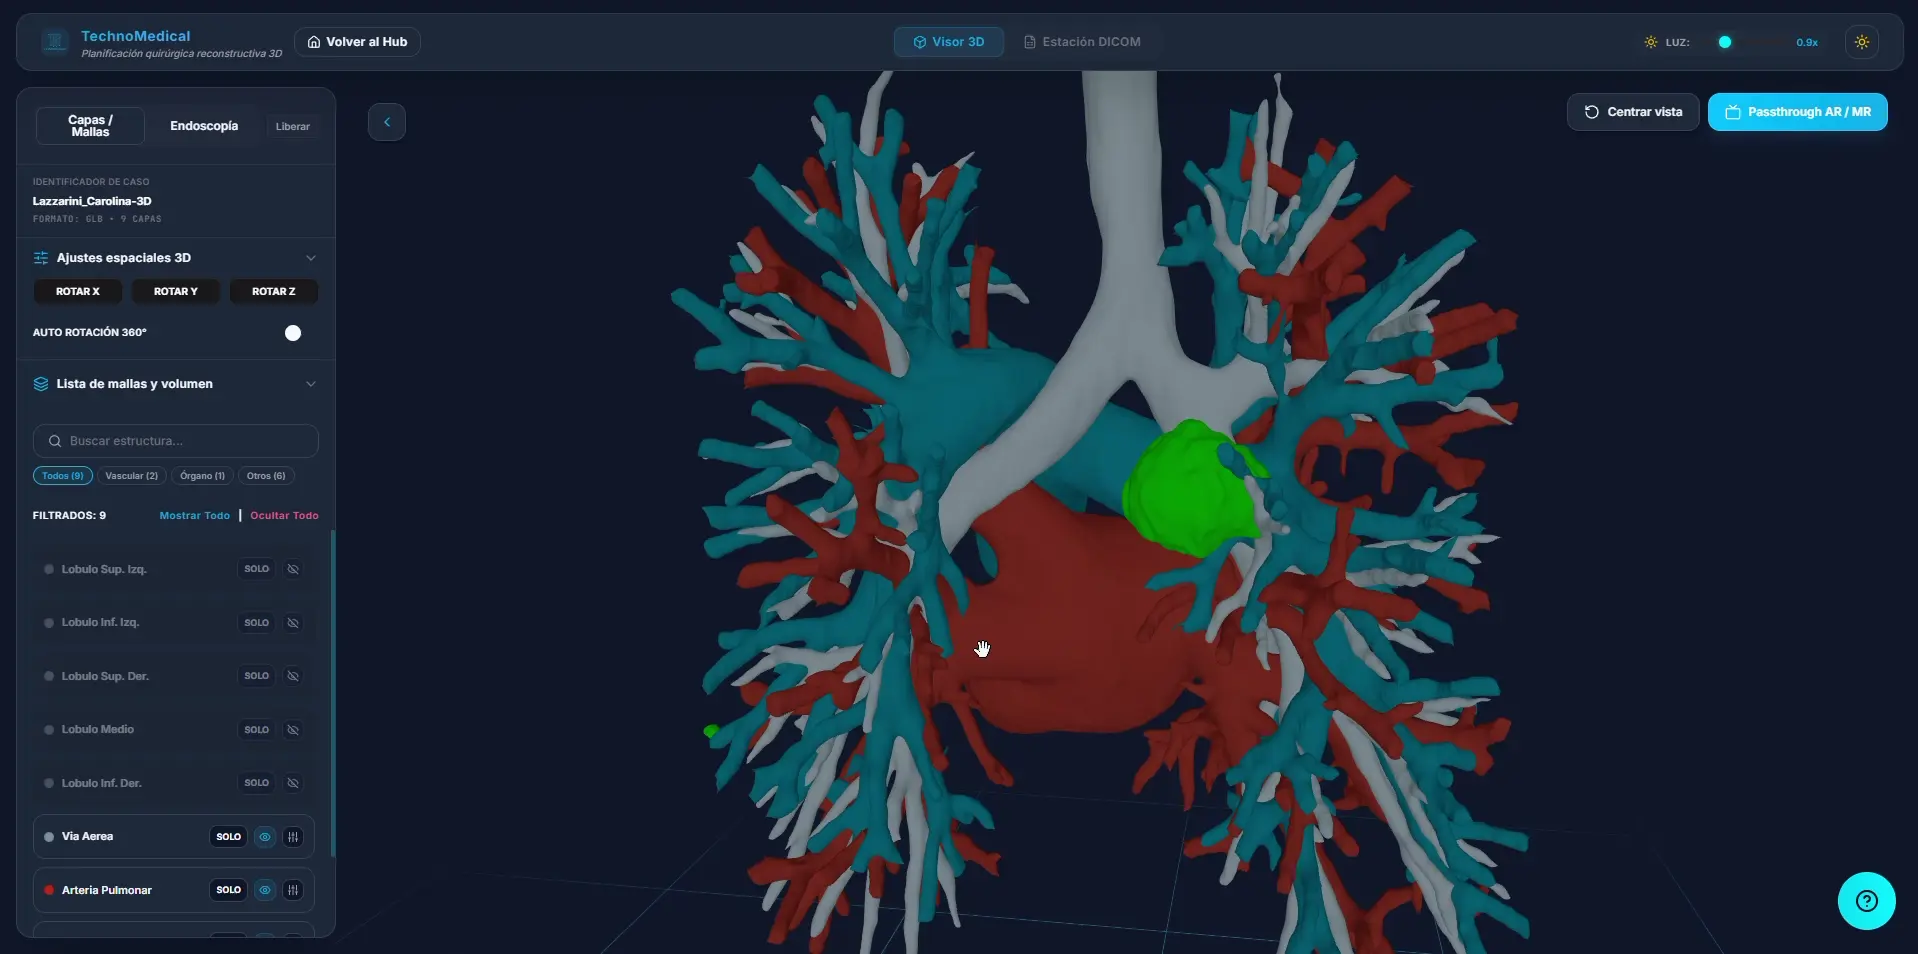
Task: Click the color dot of Arteria Pulmonar
Action: coord(49,890)
